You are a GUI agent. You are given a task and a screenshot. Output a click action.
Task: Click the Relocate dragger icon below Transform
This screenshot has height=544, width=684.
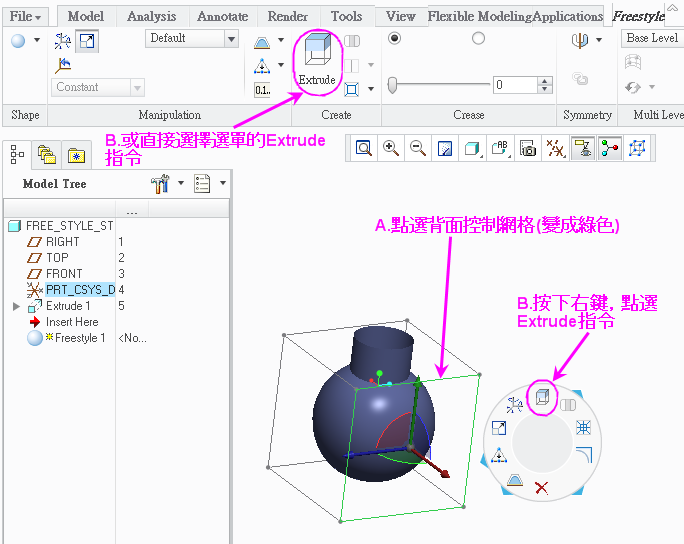[63, 65]
